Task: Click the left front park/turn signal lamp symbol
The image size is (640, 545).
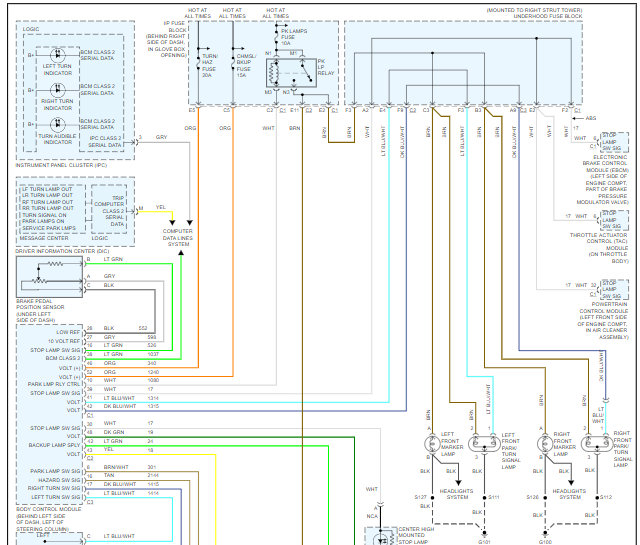Action: coord(484,443)
